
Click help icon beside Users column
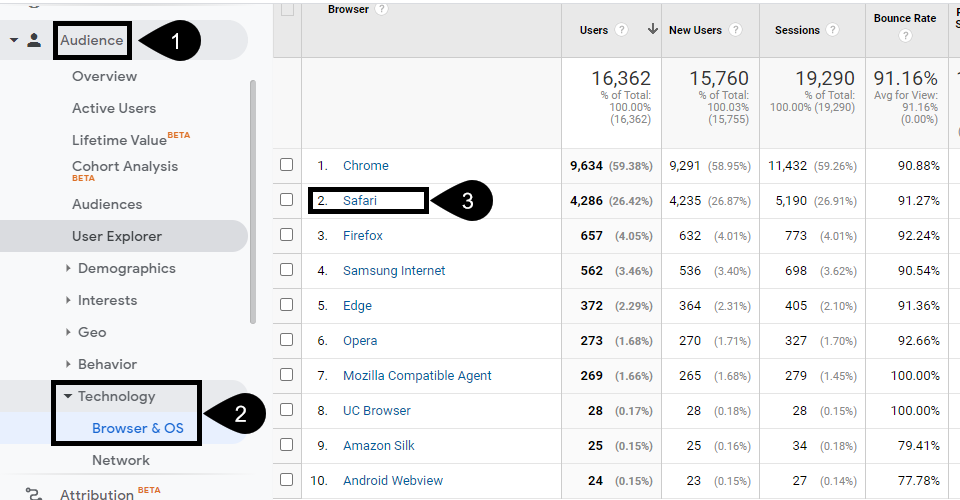[x=622, y=30]
